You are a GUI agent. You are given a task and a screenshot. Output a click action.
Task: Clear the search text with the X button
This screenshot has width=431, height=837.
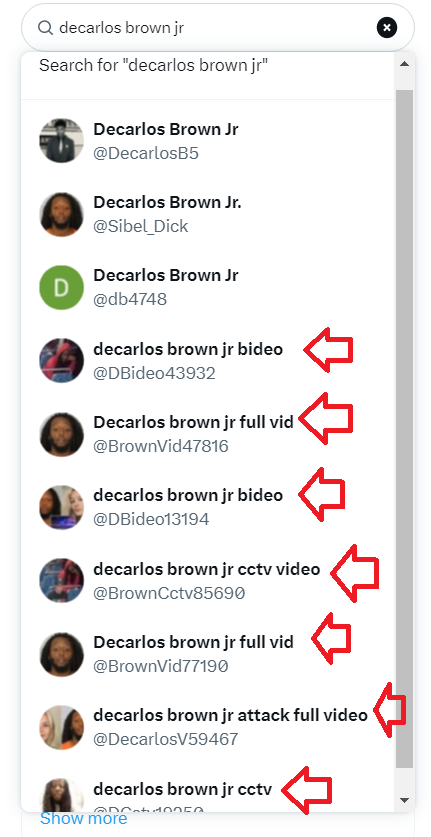click(x=387, y=28)
